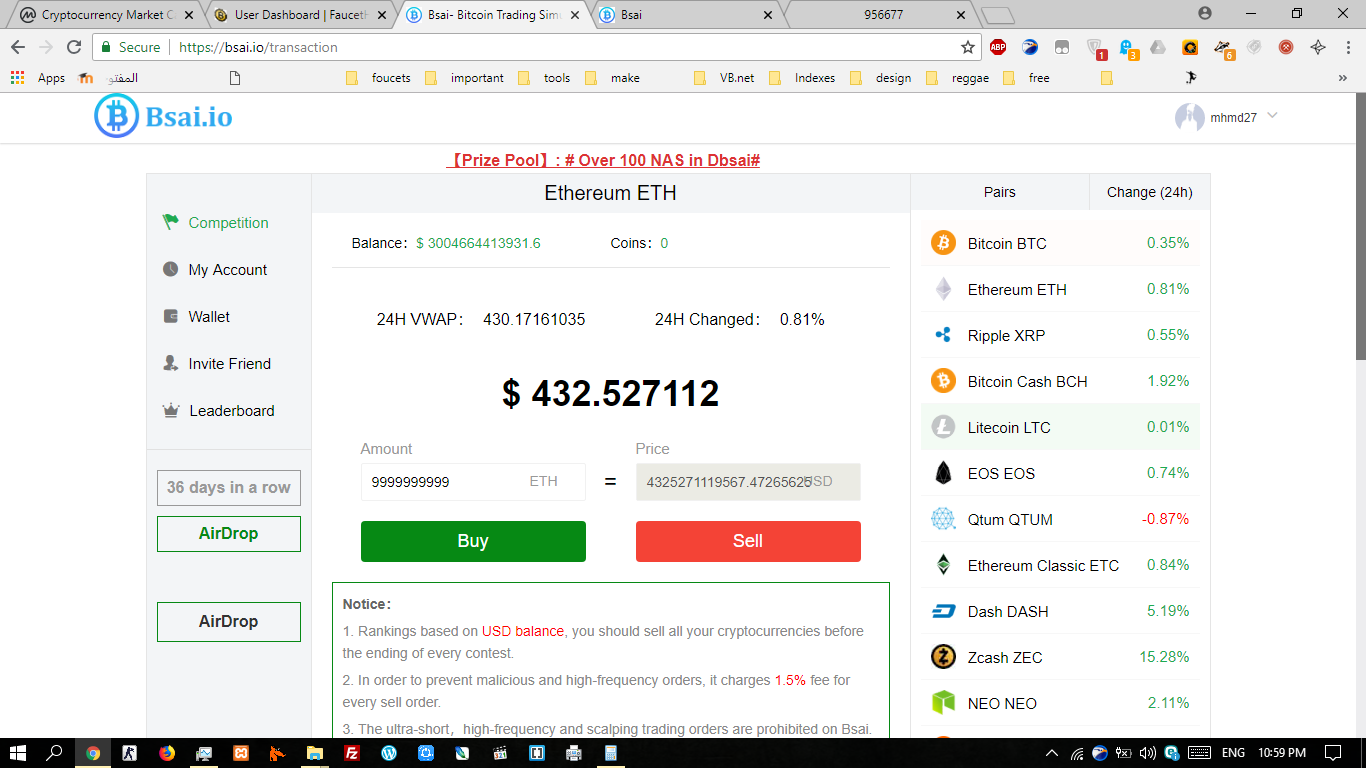The image size is (1366, 768).
Task: Click the ETH Amount input field
Action: (473, 482)
